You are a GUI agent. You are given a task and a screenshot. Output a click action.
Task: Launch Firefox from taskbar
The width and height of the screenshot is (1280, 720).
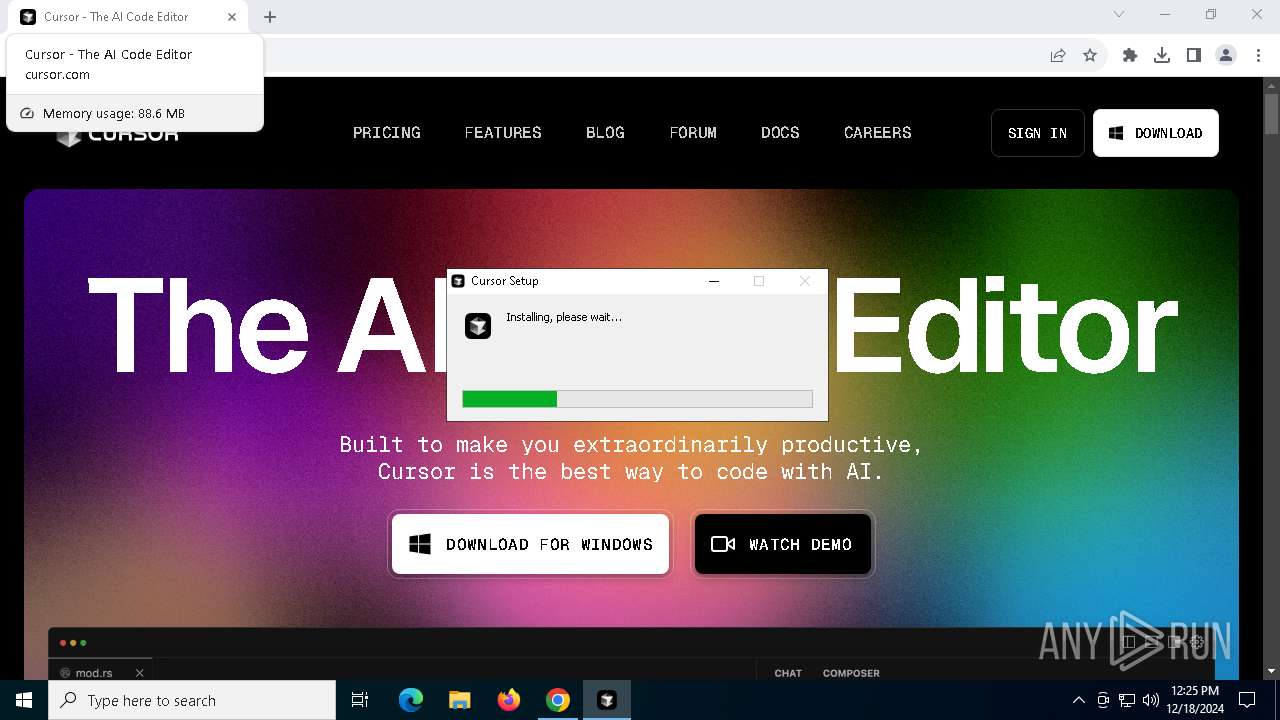[x=509, y=700]
